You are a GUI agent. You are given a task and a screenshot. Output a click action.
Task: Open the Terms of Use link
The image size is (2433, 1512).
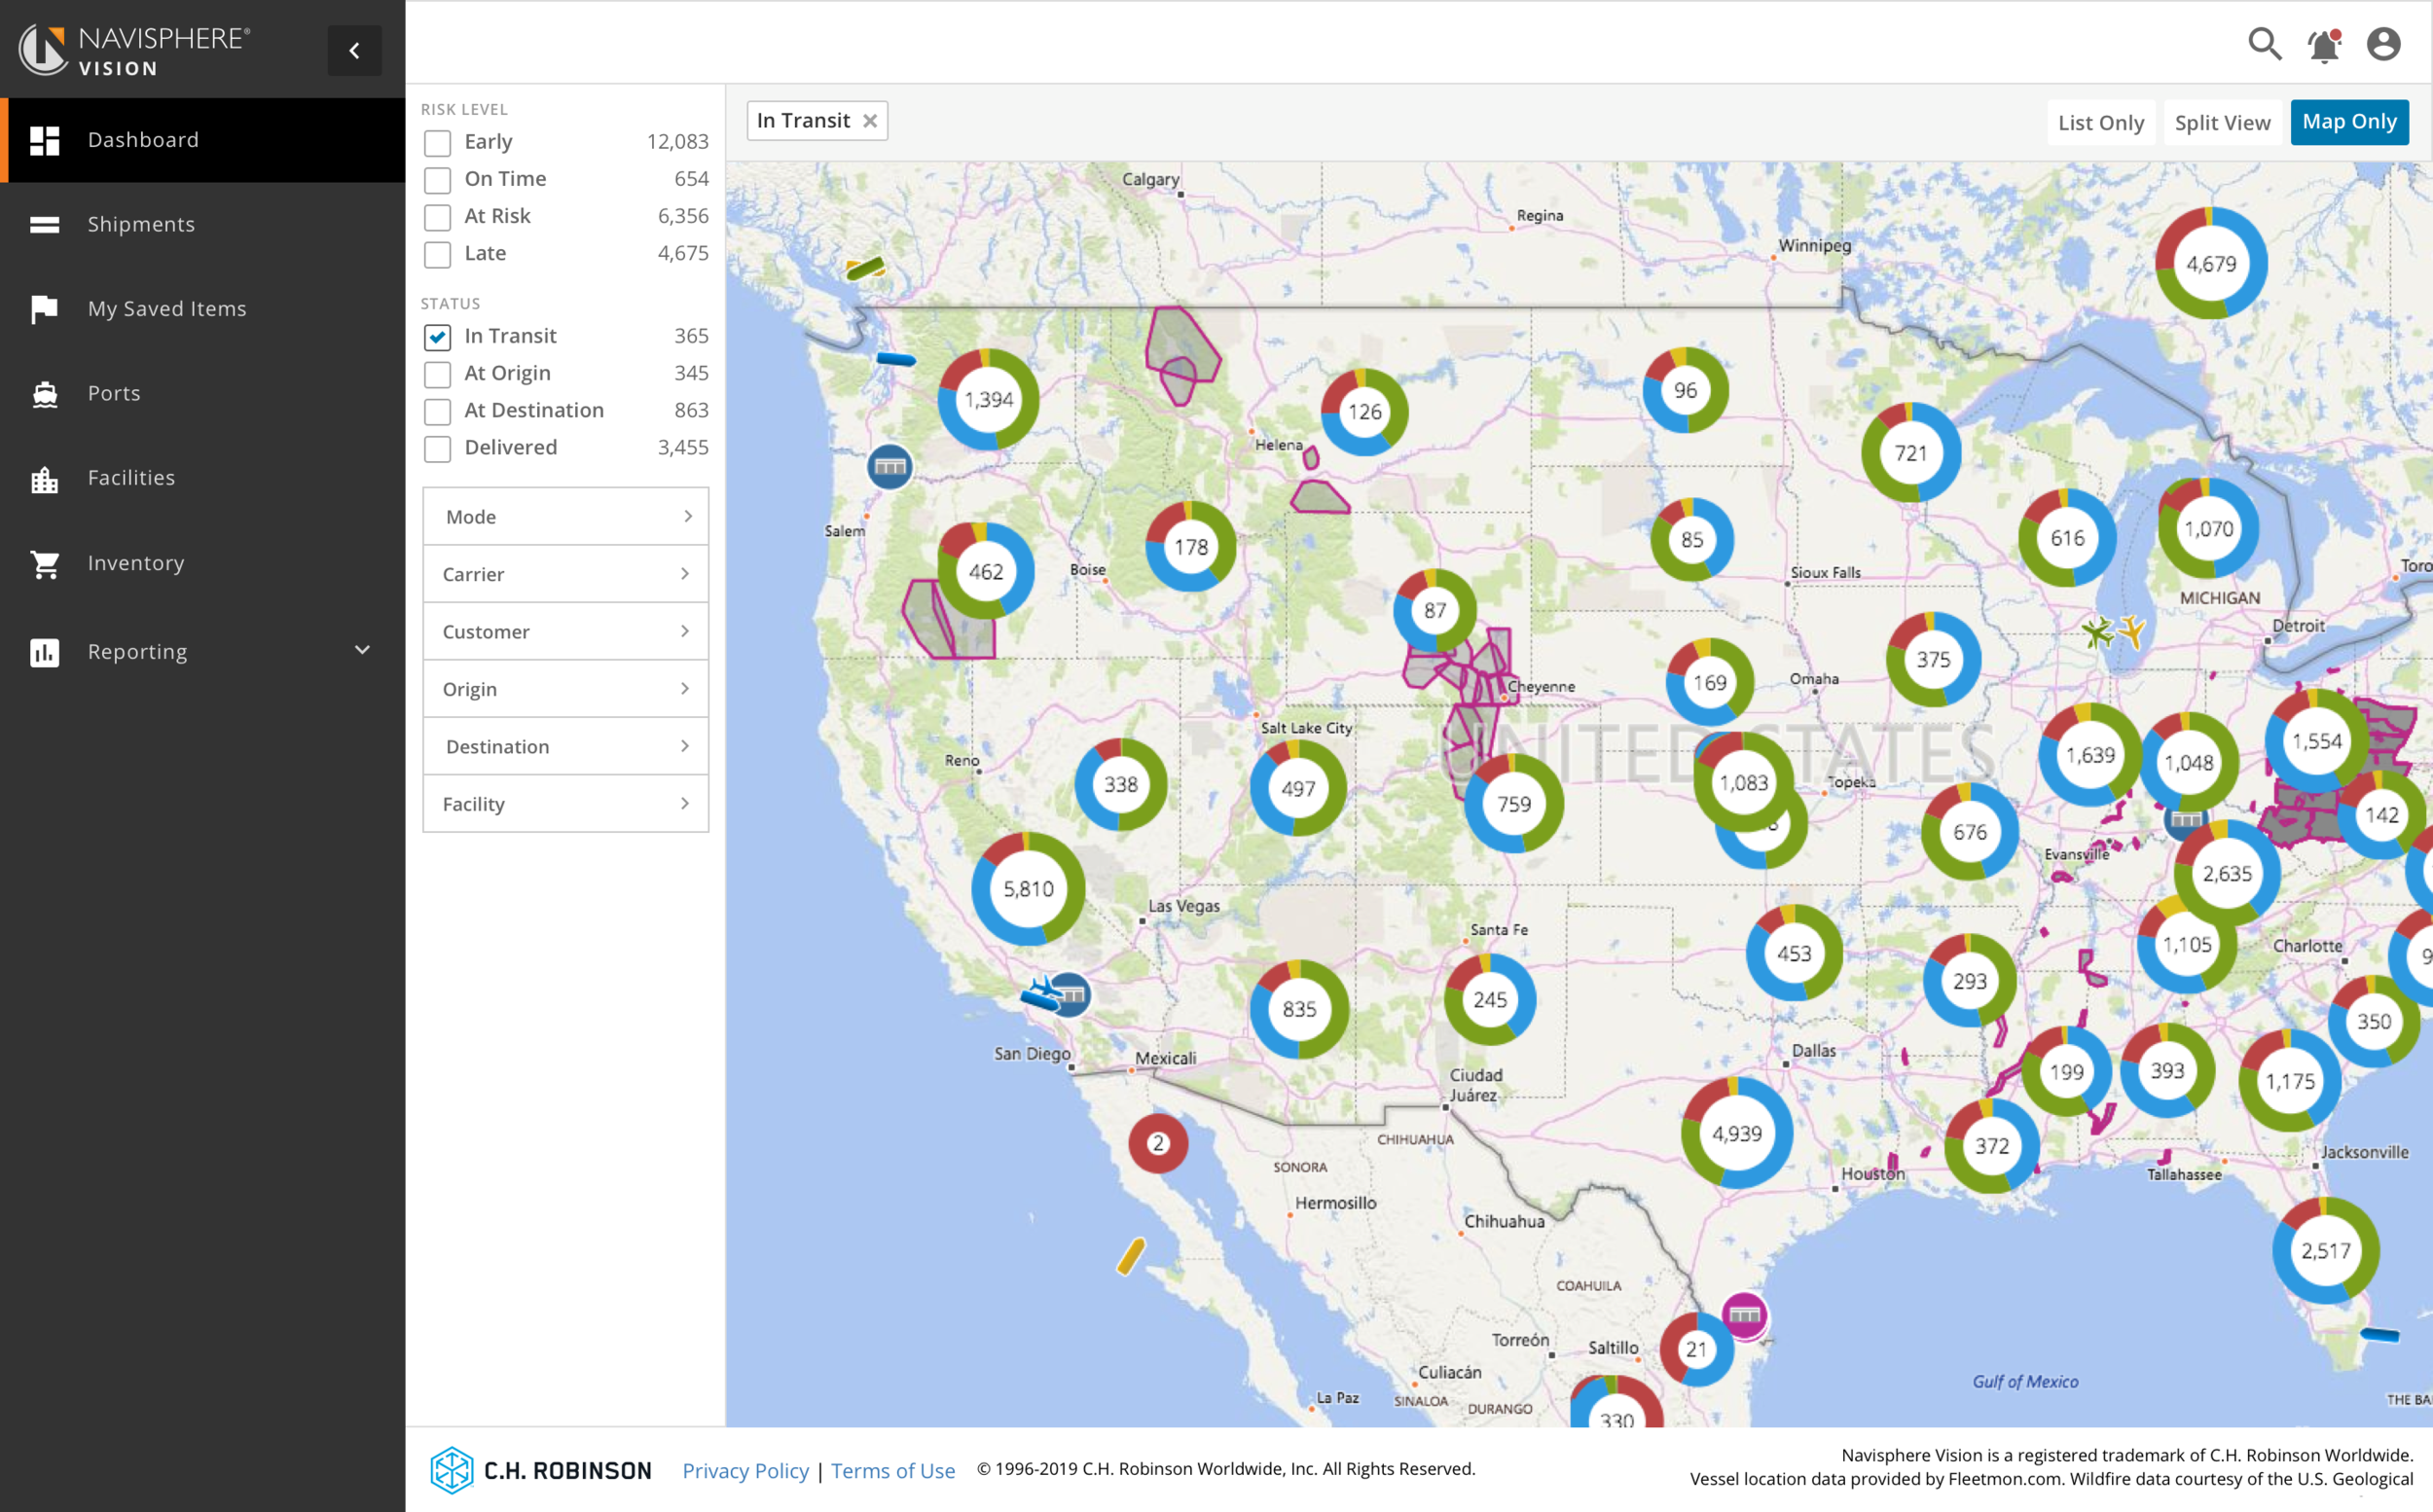coord(892,1470)
